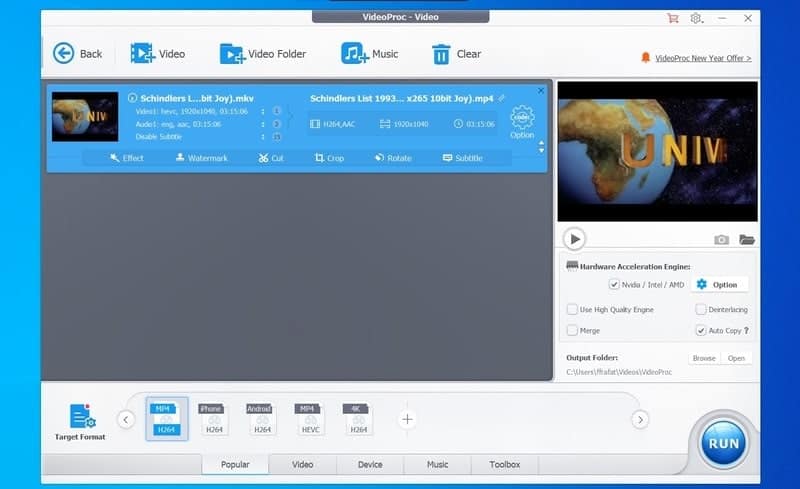Open Hardware Acceleration Option button

(719, 284)
